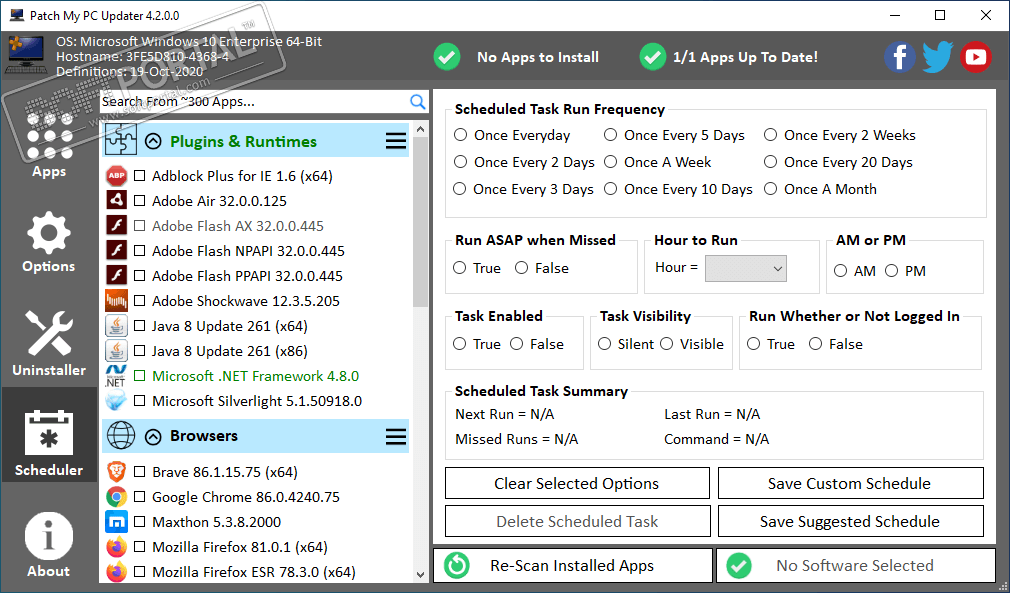Screen dimensions: 1010x593
Task: Check the Maxthon 5.3.8.2000 box
Action: pos(139,522)
